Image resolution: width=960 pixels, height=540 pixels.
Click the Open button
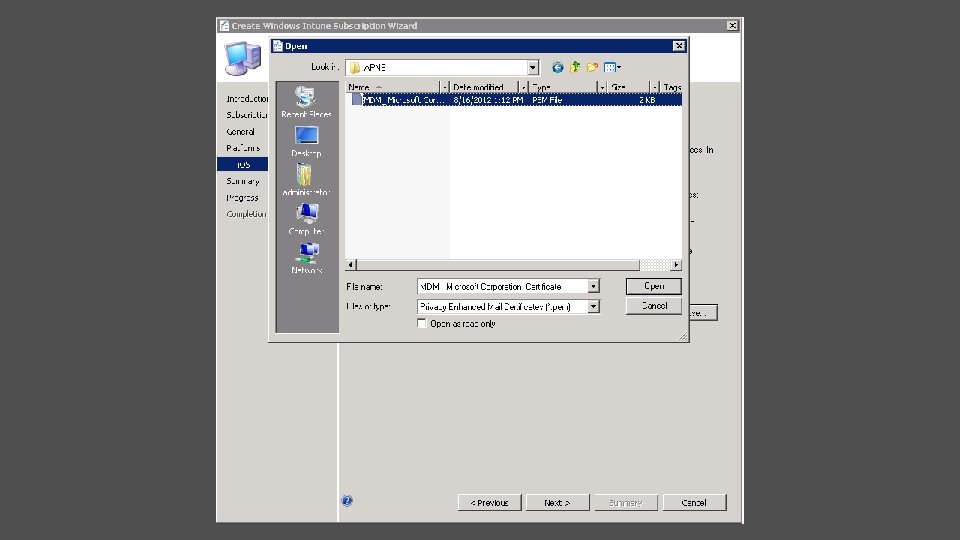coord(654,286)
